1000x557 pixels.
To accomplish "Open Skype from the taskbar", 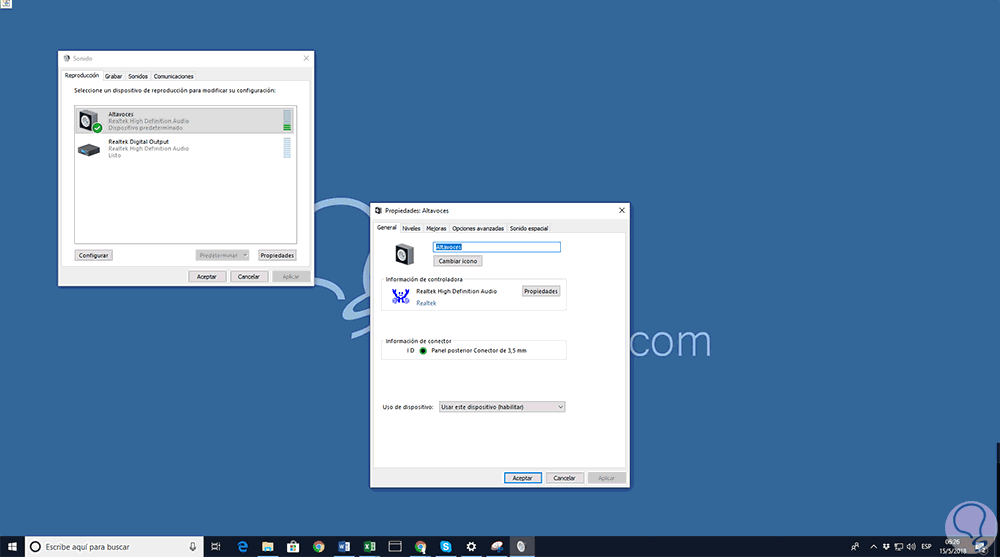I will pyautogui.click(x=446, y=547).
